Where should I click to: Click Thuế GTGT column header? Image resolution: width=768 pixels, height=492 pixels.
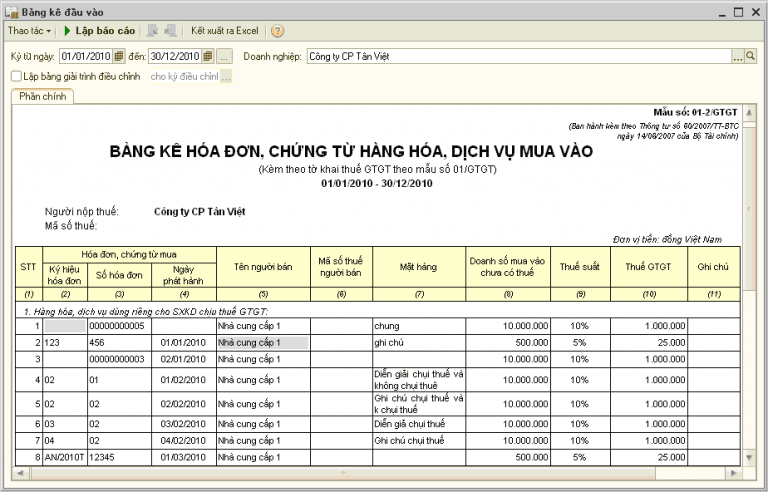648,267
